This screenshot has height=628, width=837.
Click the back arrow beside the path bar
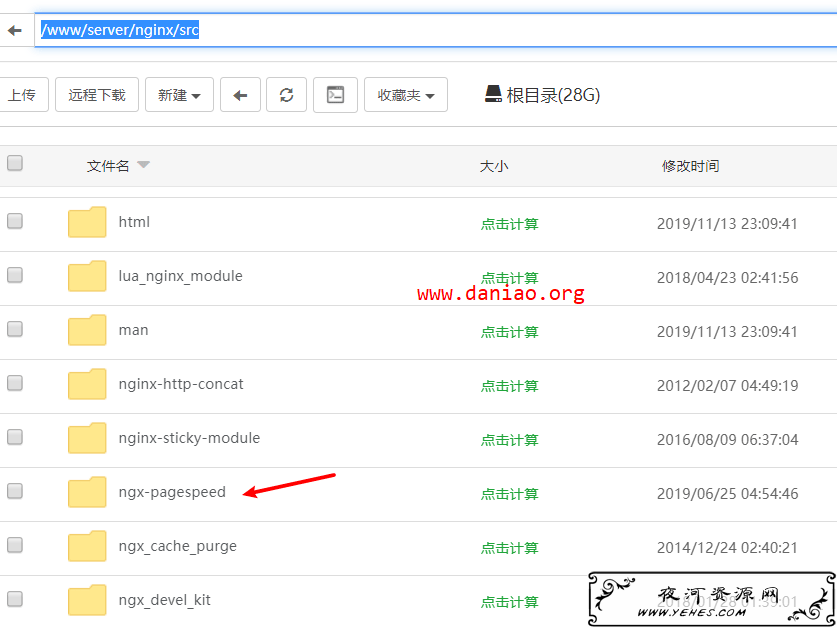pyautogui.click(x=14, y=30)
